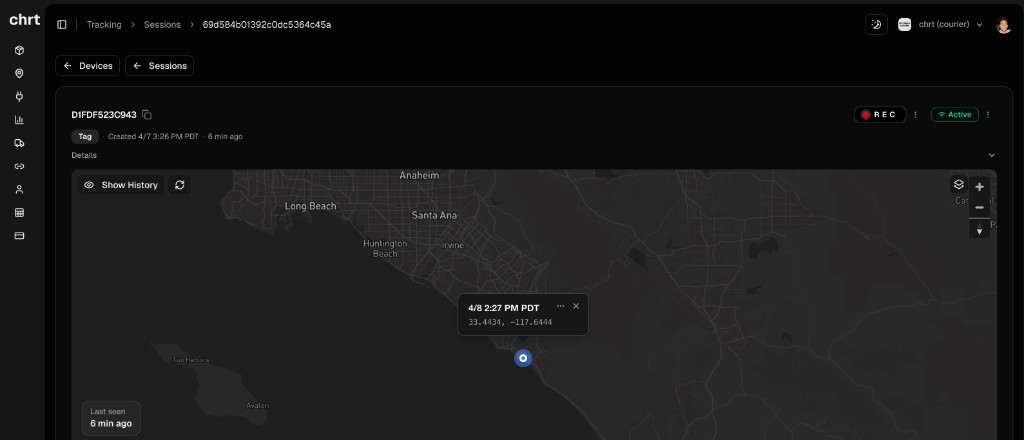This screenshot has width=1024, height=440.
Task: Click Irvine label on map
Action: tap(453, 245)
